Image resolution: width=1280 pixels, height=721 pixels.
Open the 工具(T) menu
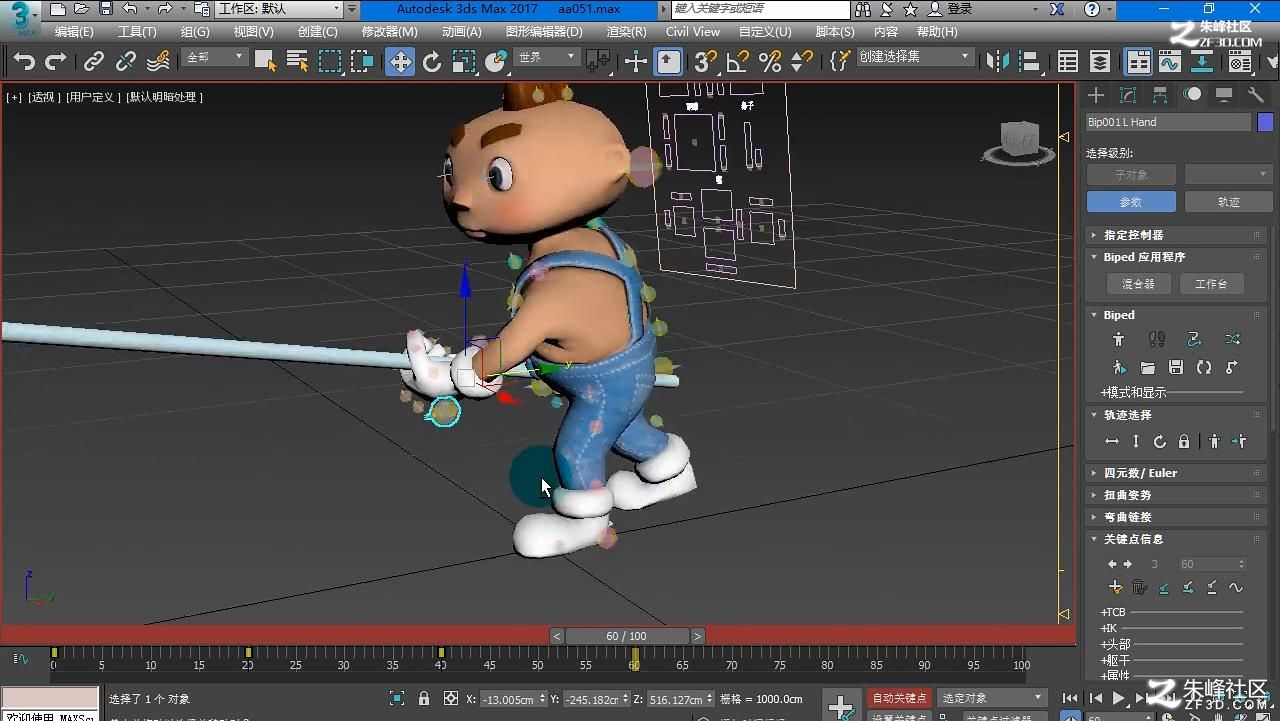click(137, 32)
